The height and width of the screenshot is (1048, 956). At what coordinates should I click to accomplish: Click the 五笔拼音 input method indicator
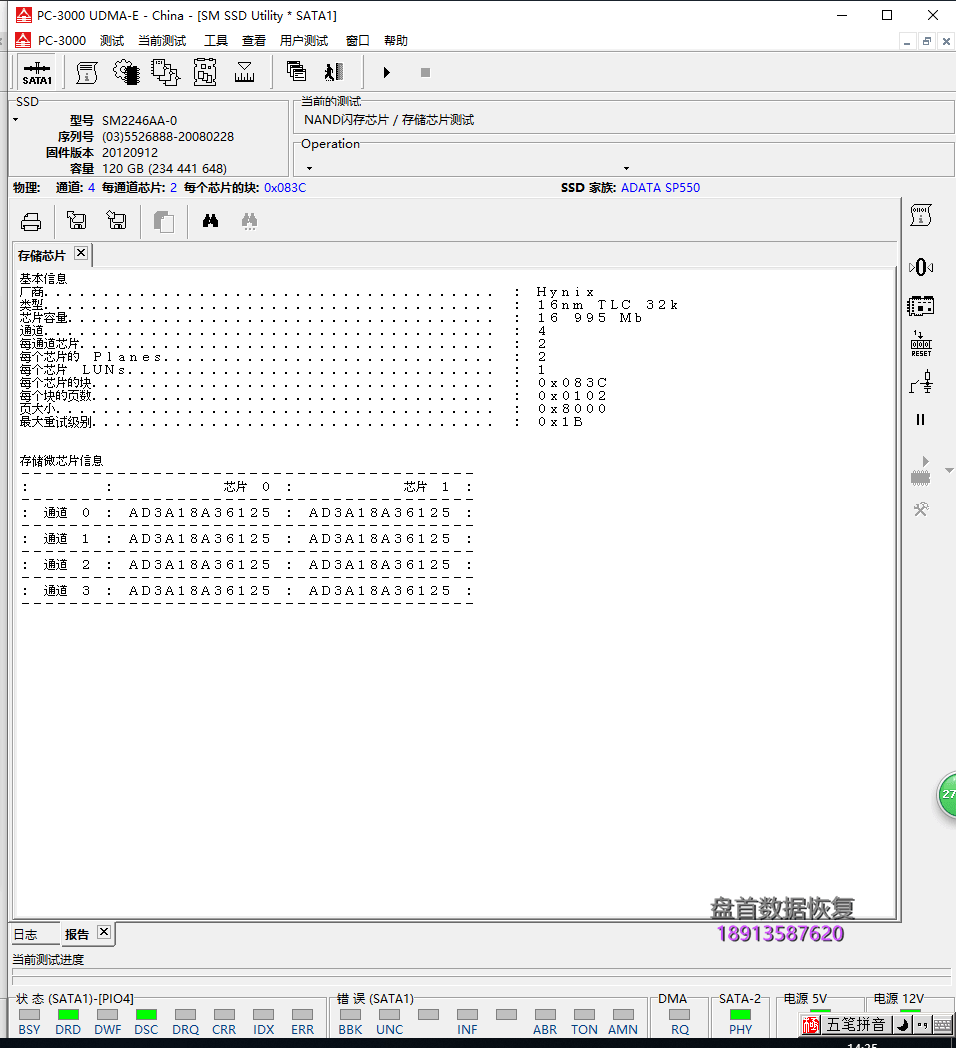click(856, 1024)
